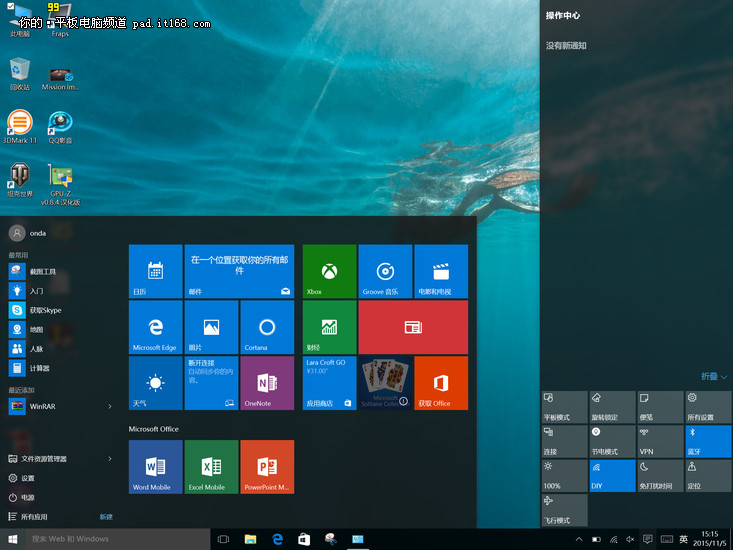Image resolution: width=733 pixels, height=550 pixels.
Task: Select the 3DMark 11 desktop shortcut
Action: 20,127
